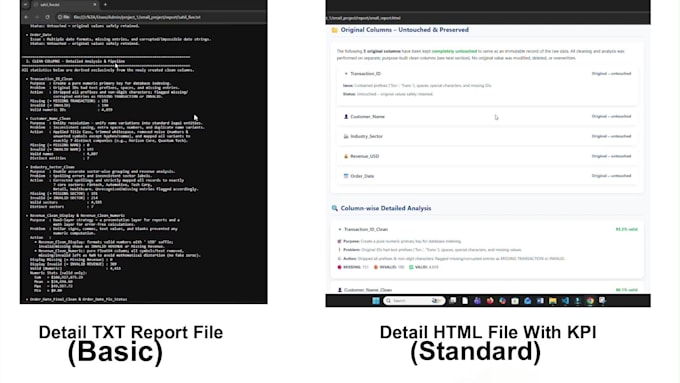Click the taskbar Search box
Screen dimensions: 680x383
[414, 301]
